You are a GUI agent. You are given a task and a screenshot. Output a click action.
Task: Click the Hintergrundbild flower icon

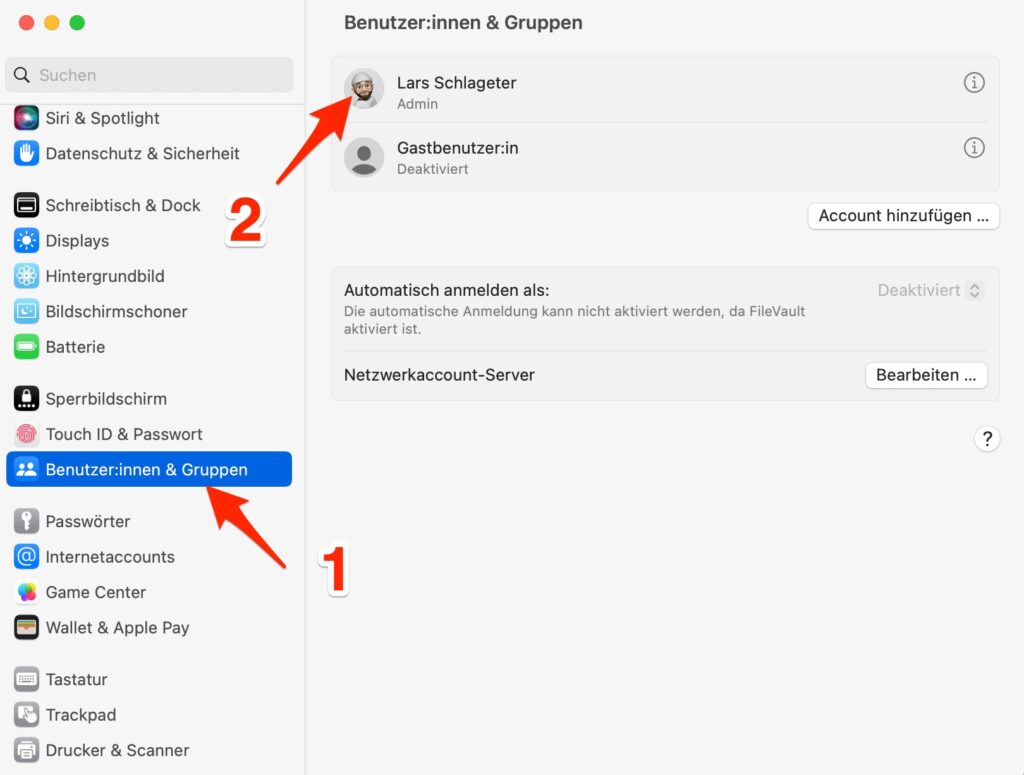(x=26, y=276)
